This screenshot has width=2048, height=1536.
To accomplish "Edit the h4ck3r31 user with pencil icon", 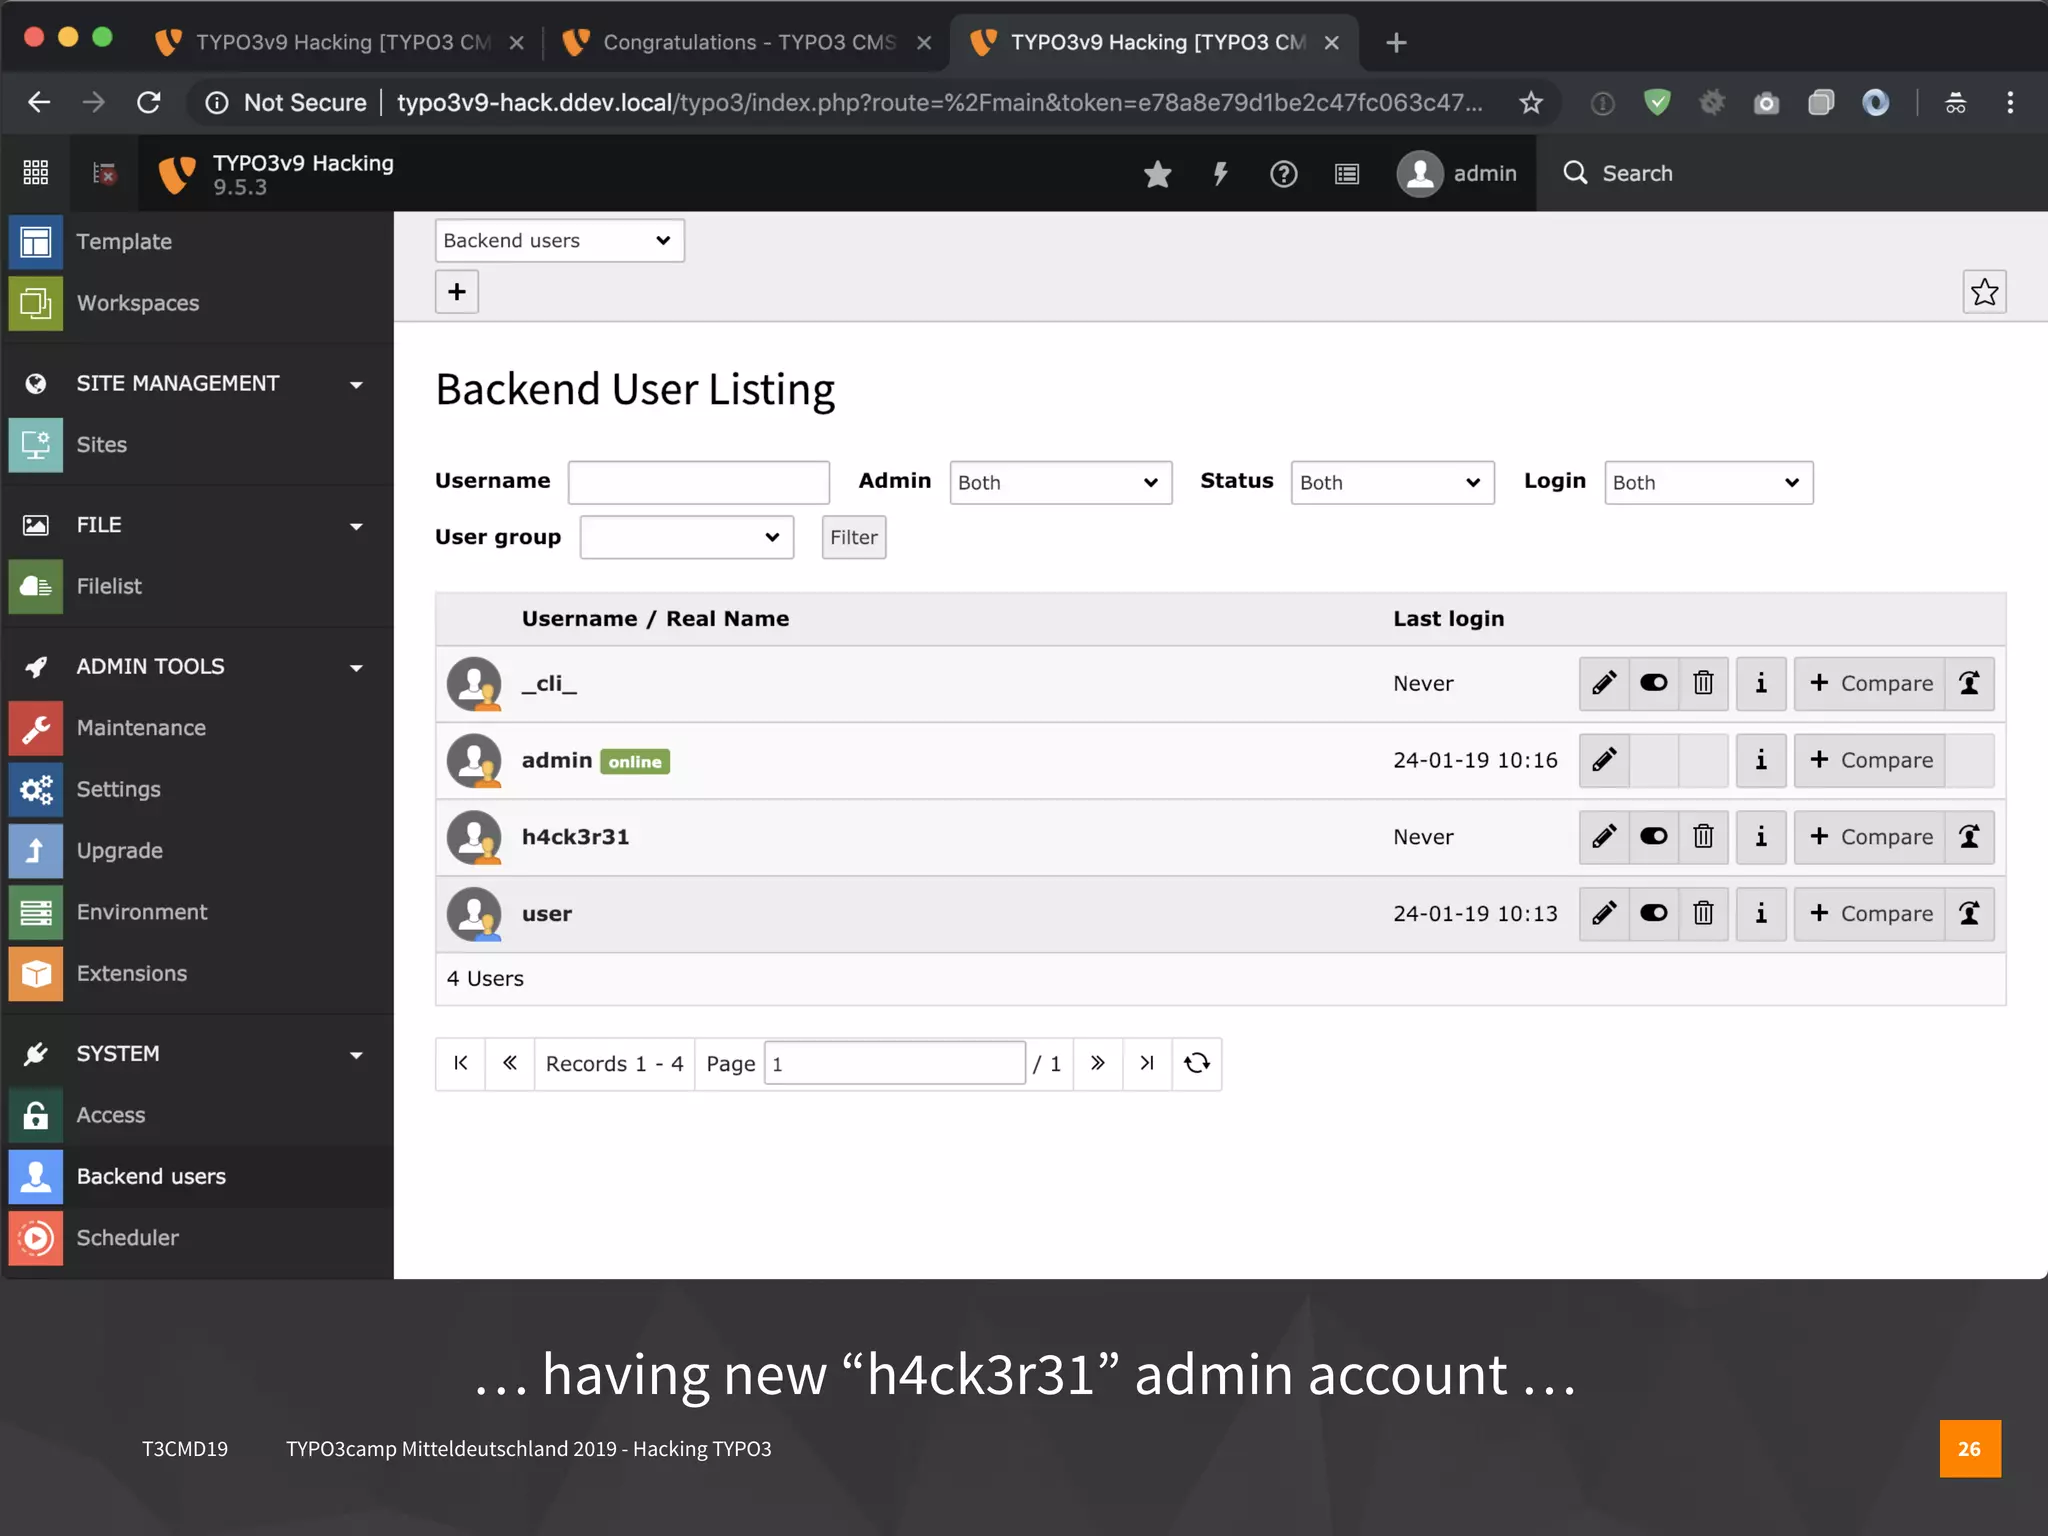I will 1604,837.
